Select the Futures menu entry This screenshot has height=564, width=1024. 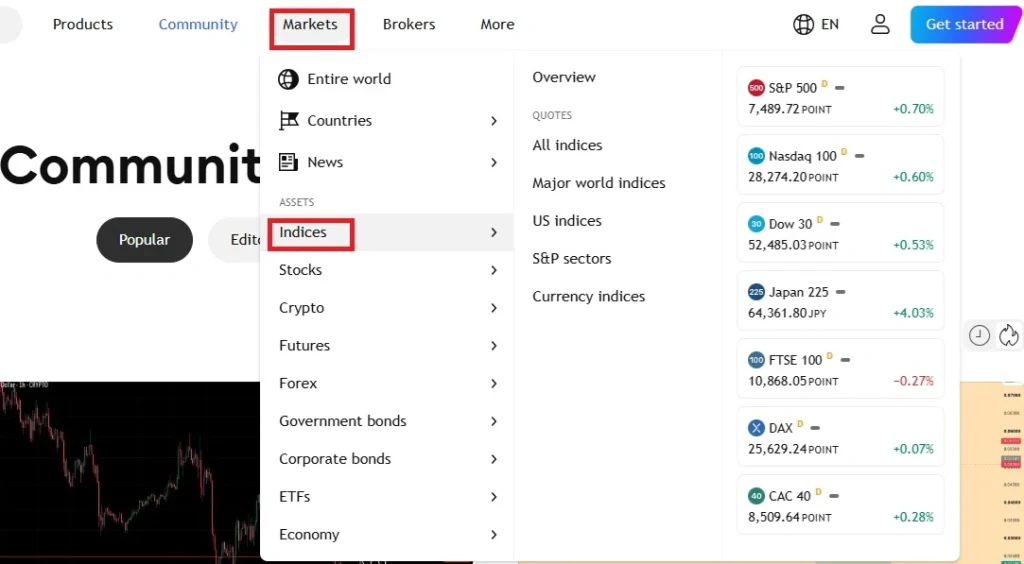387,346
